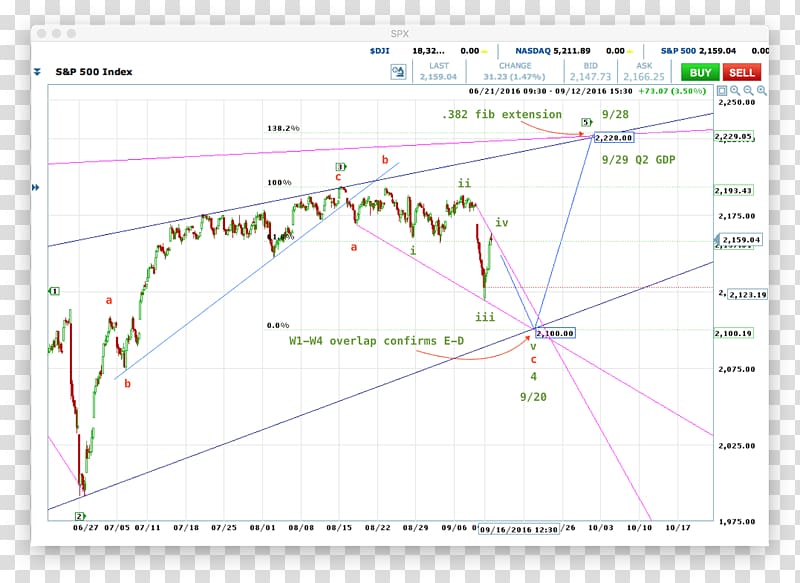Image resolution: width=800 pixels, height=583 pixels.
Task: Select the boxed wave 1 marker
Action: [x=55, y=291]
